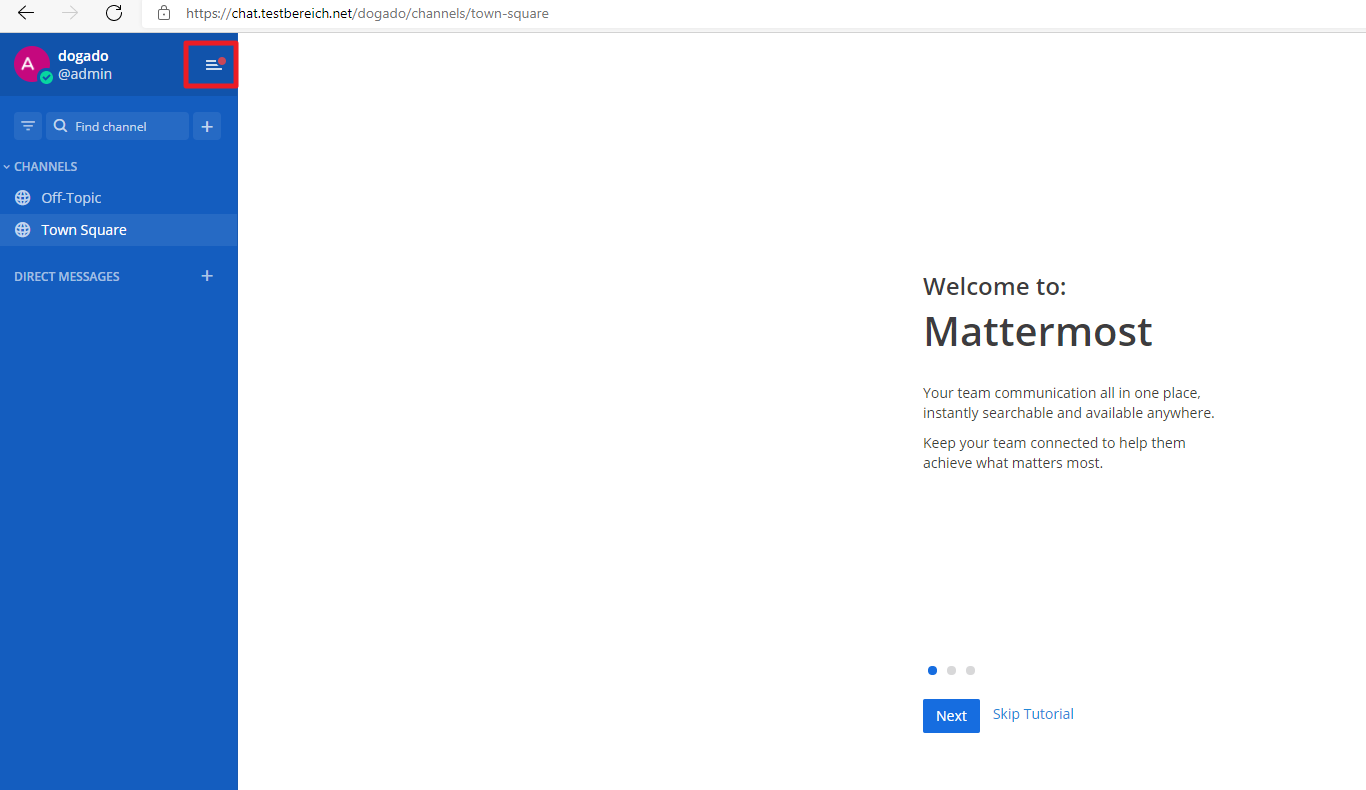Viewport: 1366px width, 790px height.
Task: Click the browser forward arrow
Action: pyautogui.click(x=70, y=14)
